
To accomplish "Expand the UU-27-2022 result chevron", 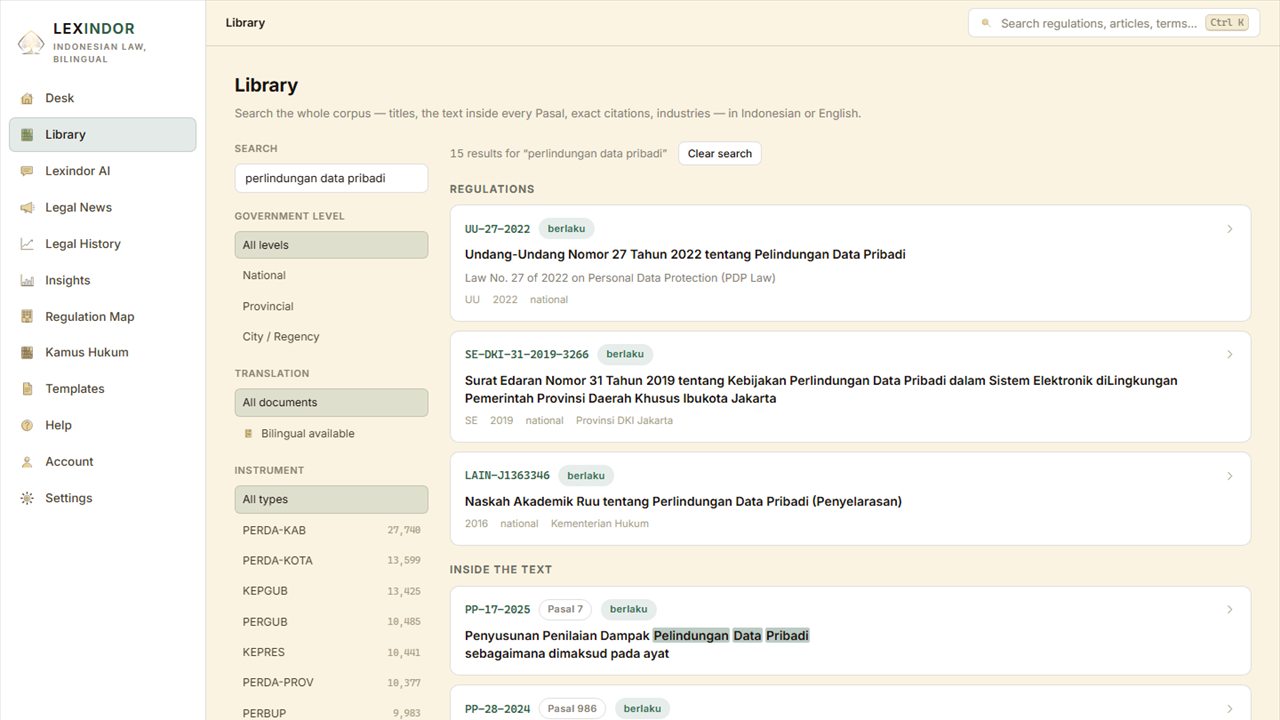I will click(x=1230, y=229).
